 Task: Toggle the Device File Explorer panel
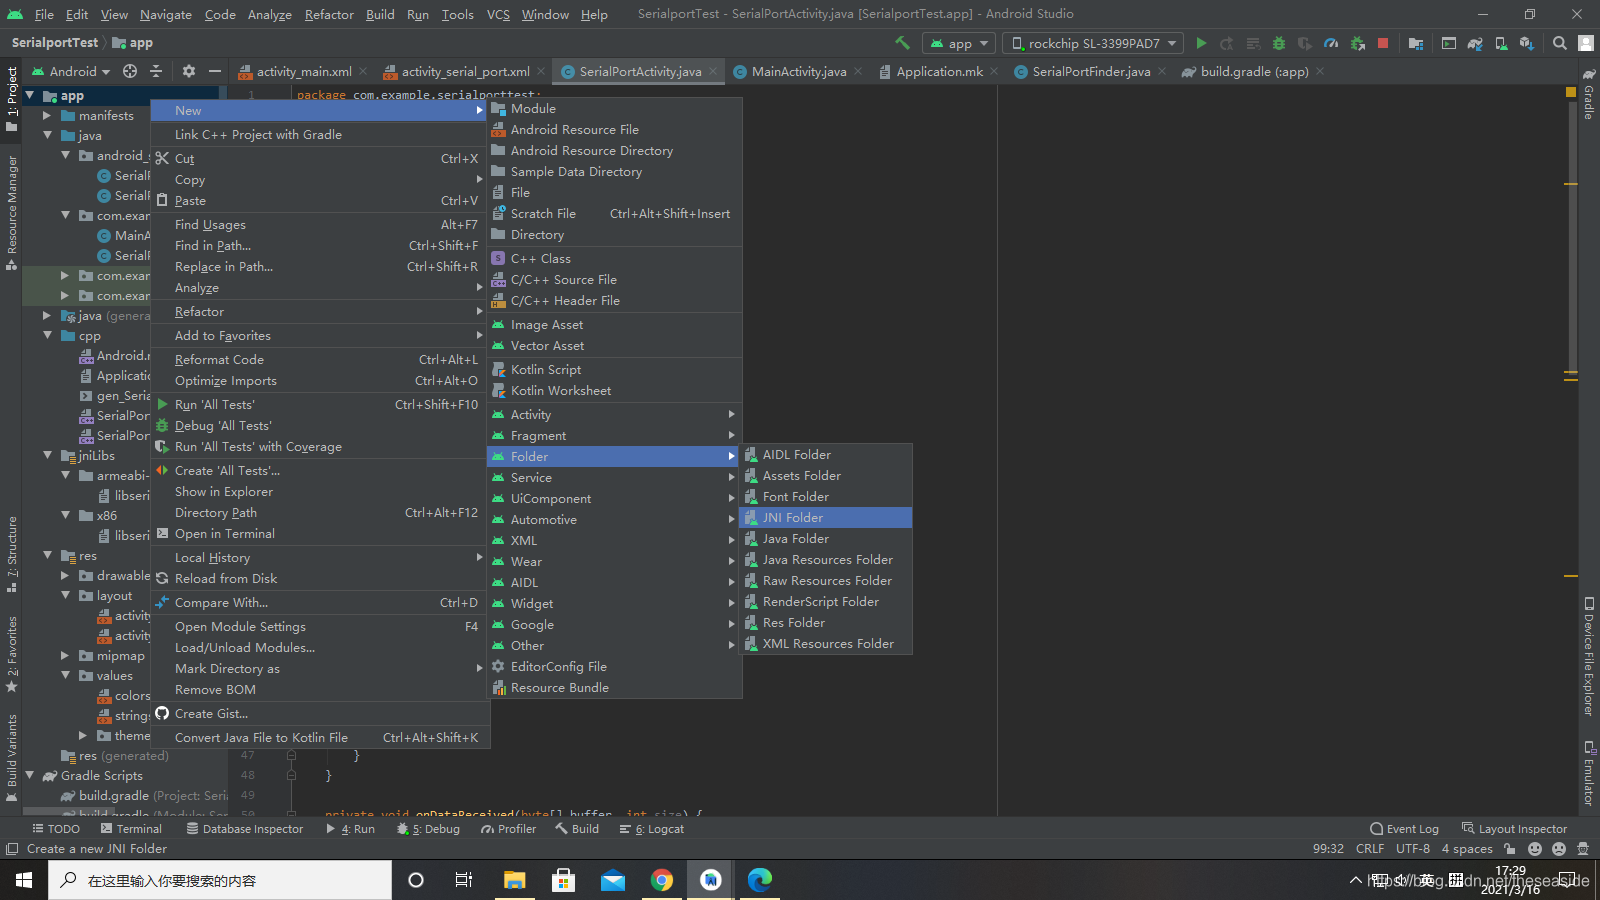(x=1588, y=657)
